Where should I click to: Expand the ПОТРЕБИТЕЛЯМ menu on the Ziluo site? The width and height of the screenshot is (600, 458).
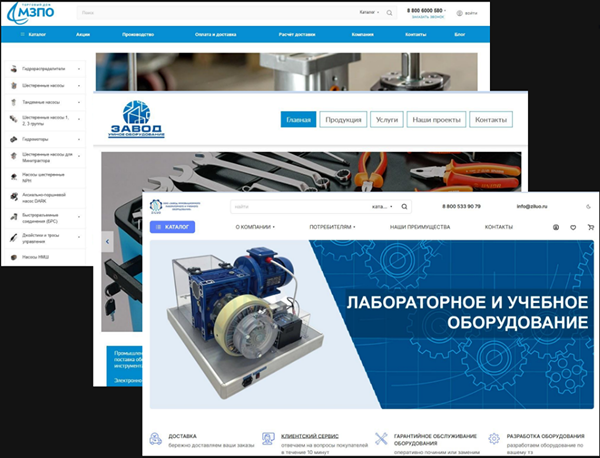coord(332,227)
